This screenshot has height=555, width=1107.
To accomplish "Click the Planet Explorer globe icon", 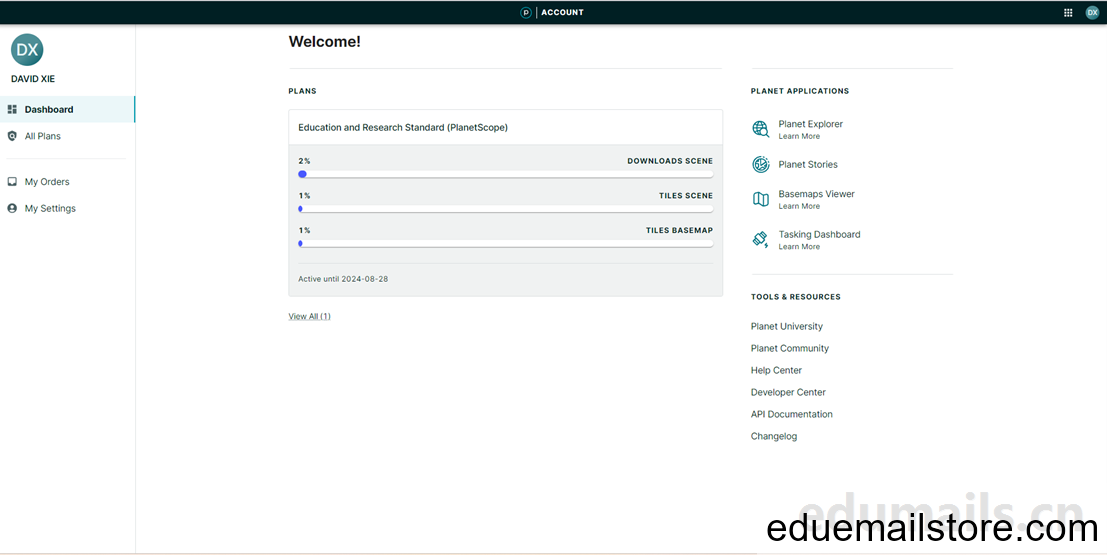I will 761,129.
